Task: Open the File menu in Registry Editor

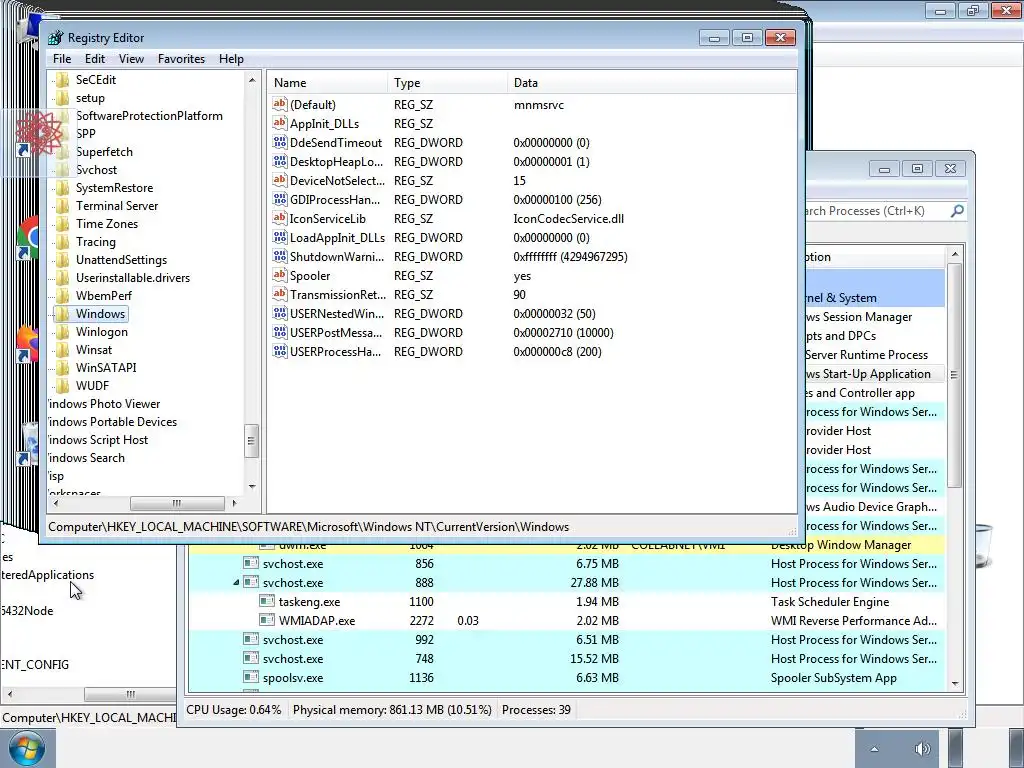Action: [62, 59]
